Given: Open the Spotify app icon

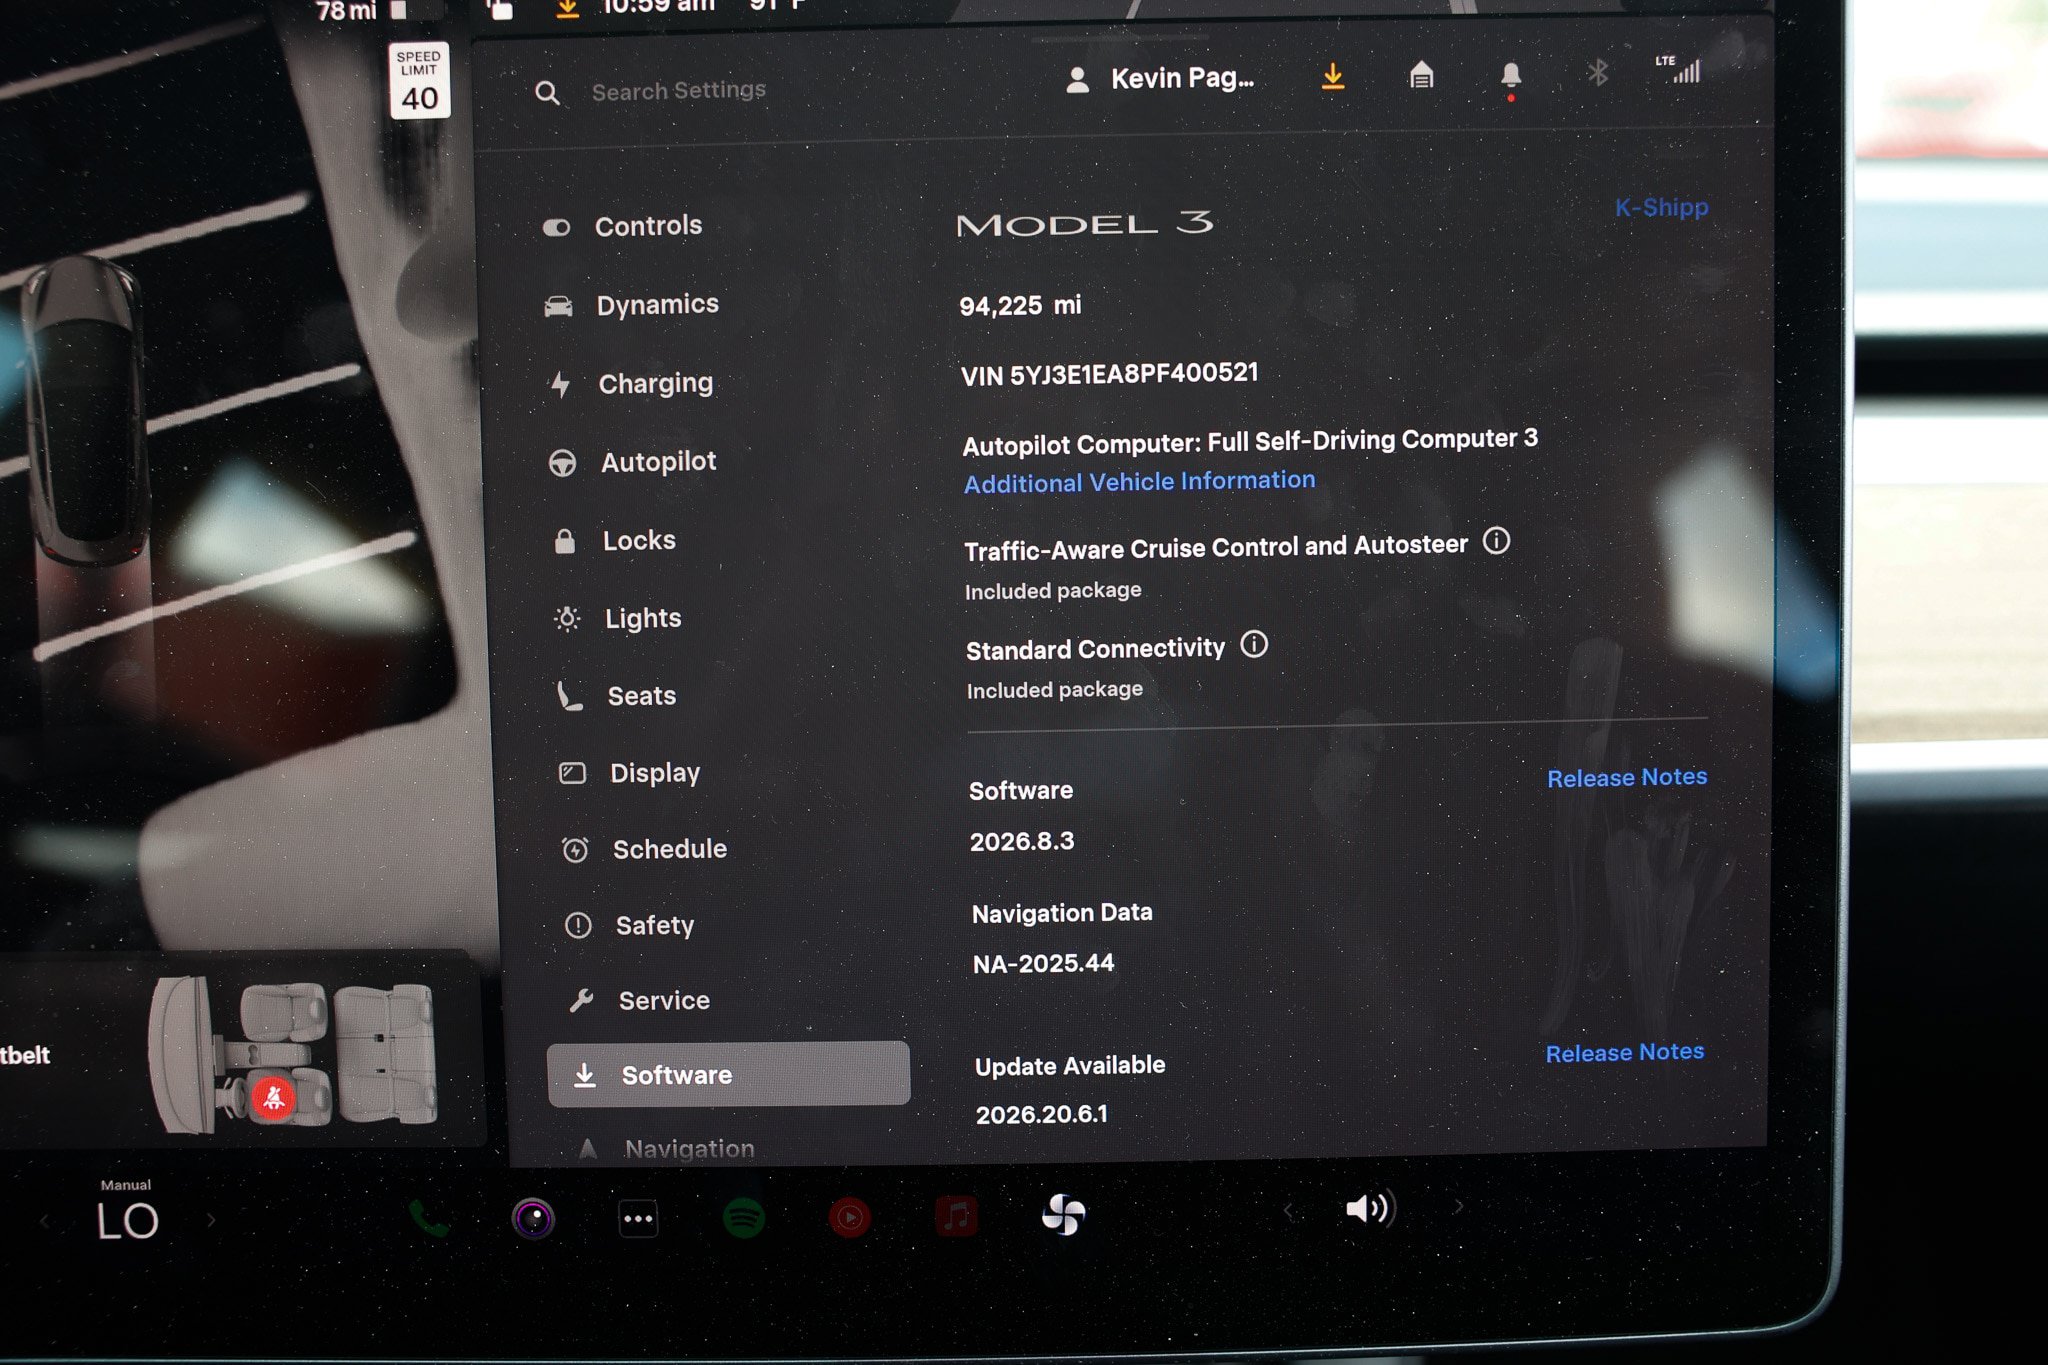Looking at the screenshot, I should [744, 1218].
